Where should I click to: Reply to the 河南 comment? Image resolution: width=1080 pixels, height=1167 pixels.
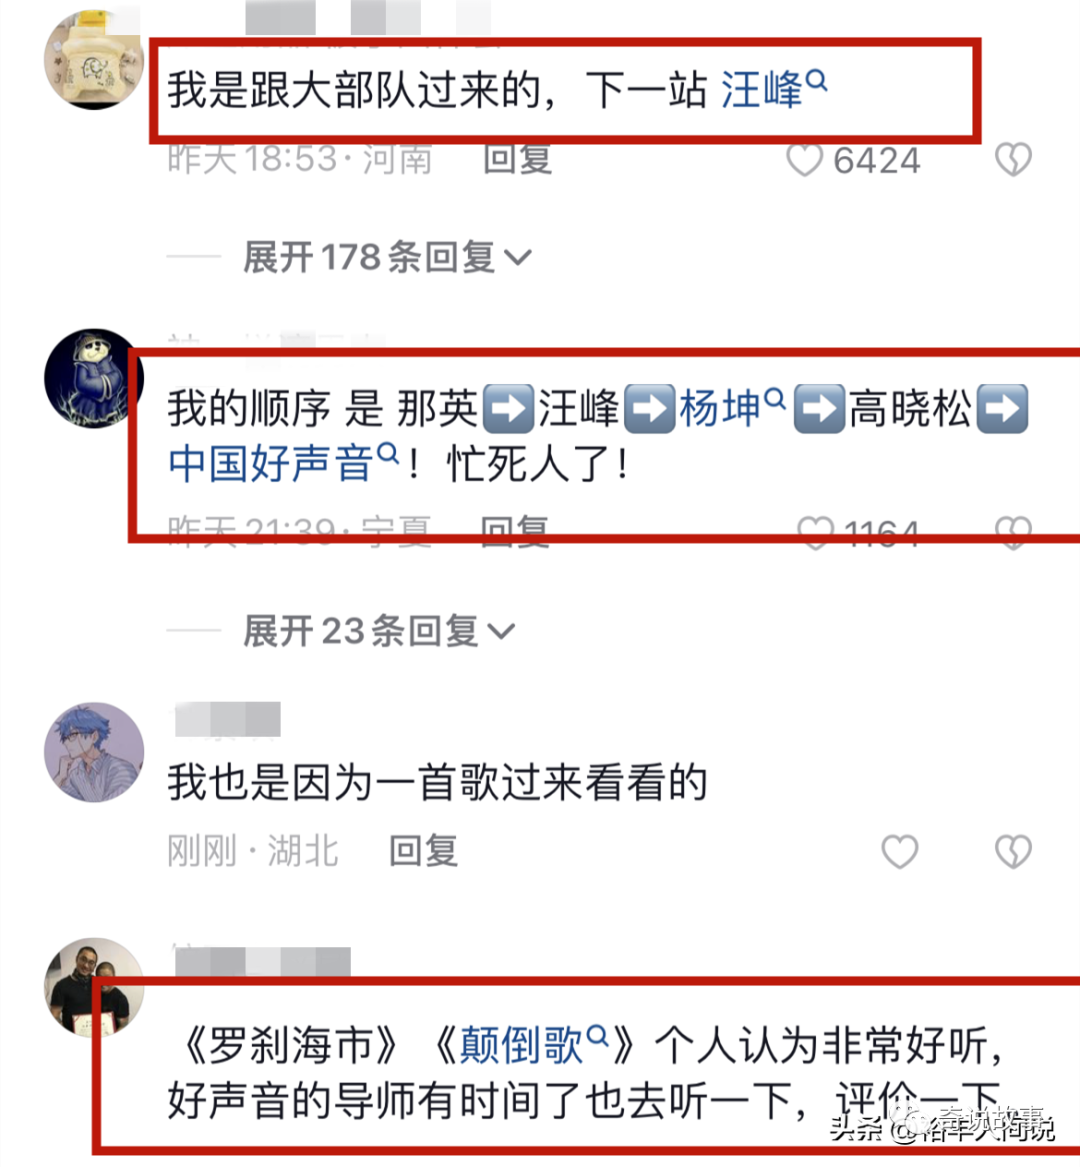(x=518, y=160)
